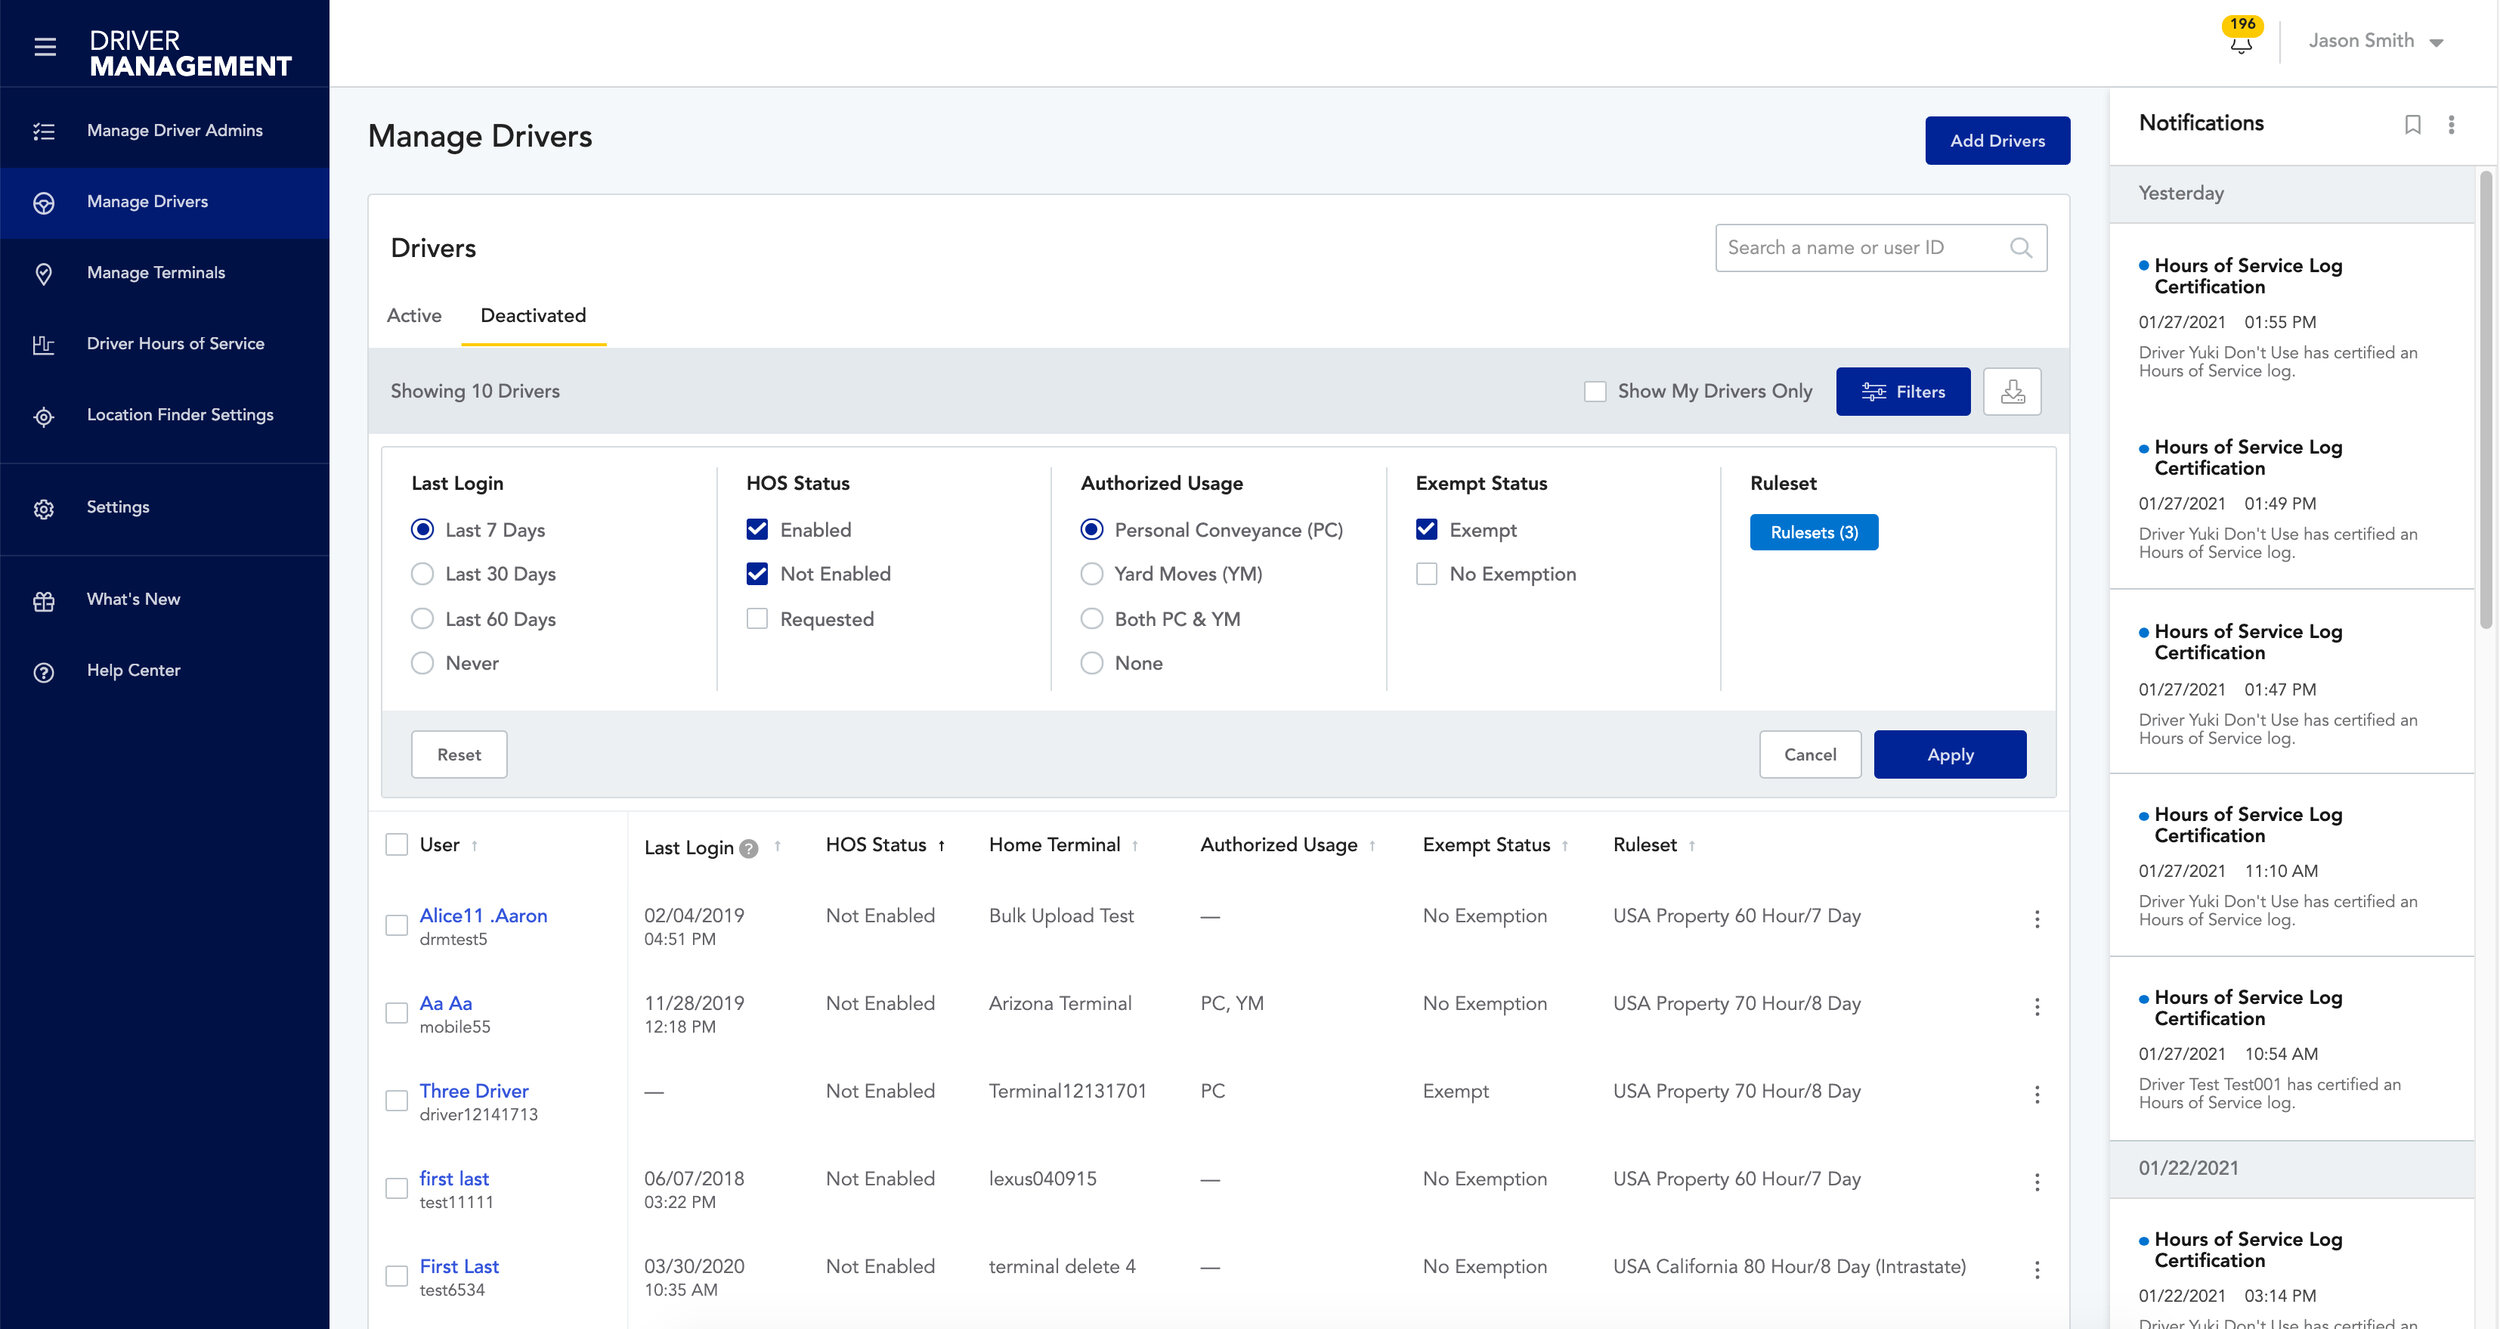Open the notifications bell icon
Viewport: 2500px width, 1329px height.
(2241, 43)
